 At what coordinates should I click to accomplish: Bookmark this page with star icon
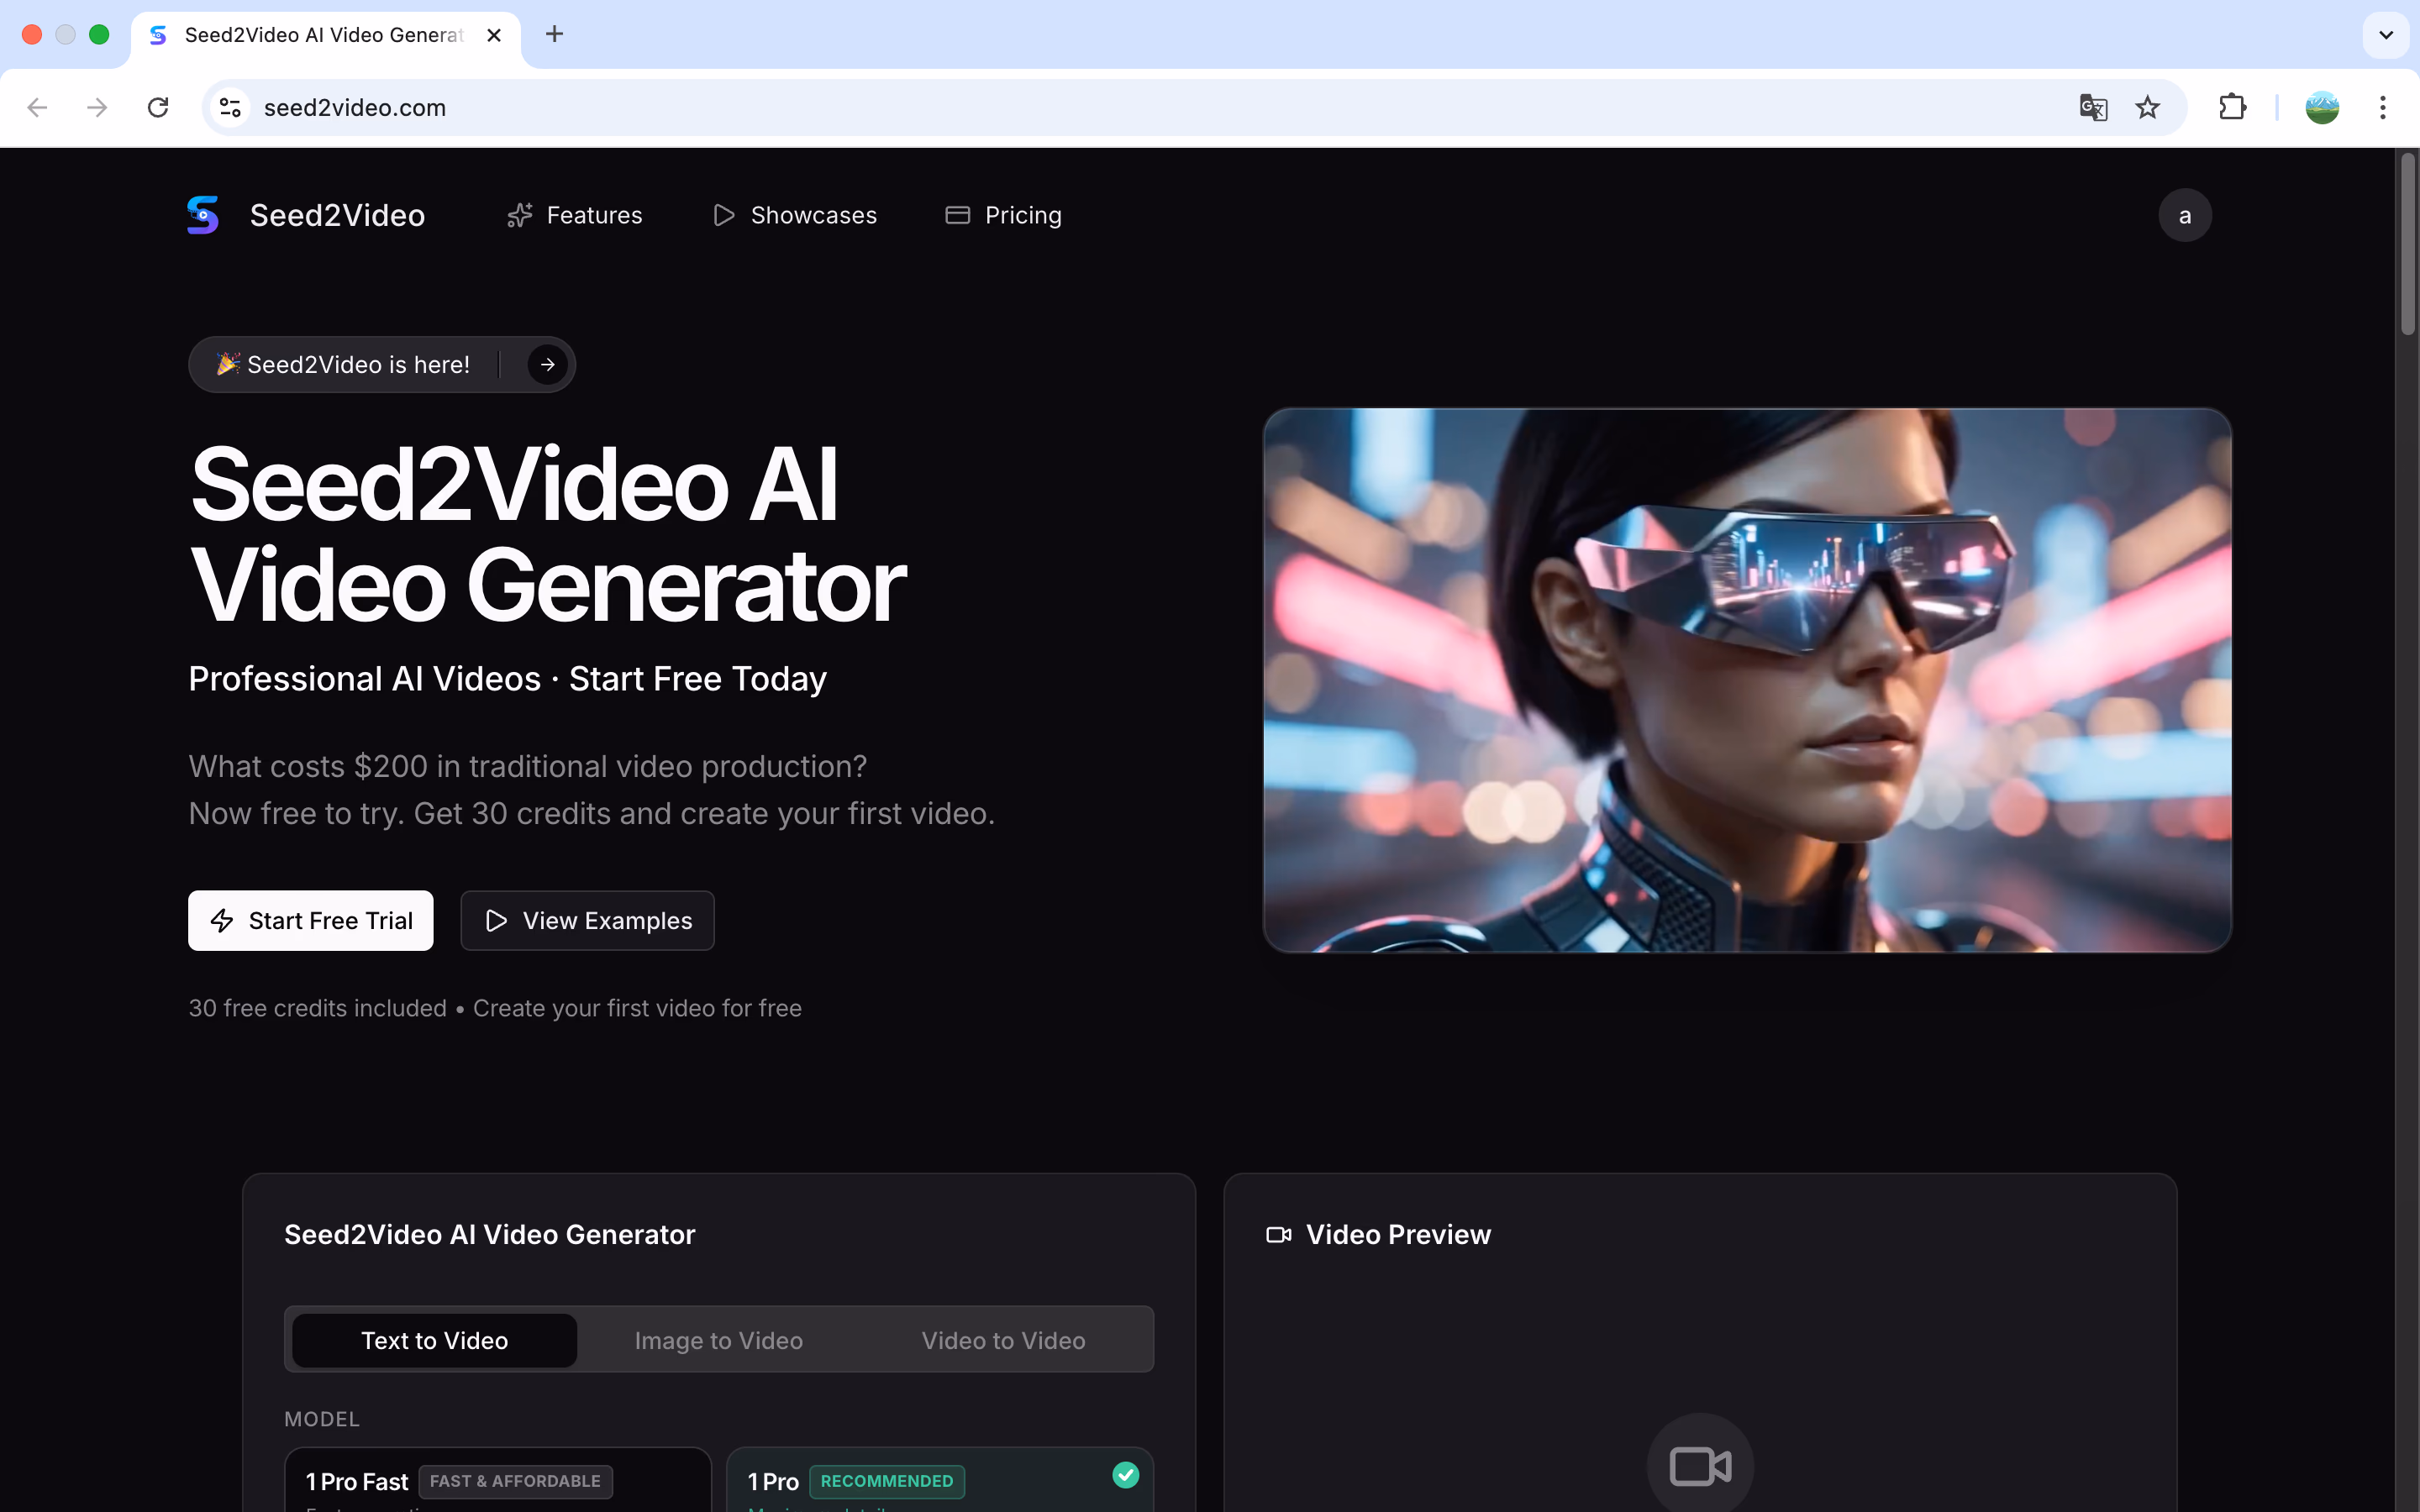2147,107
